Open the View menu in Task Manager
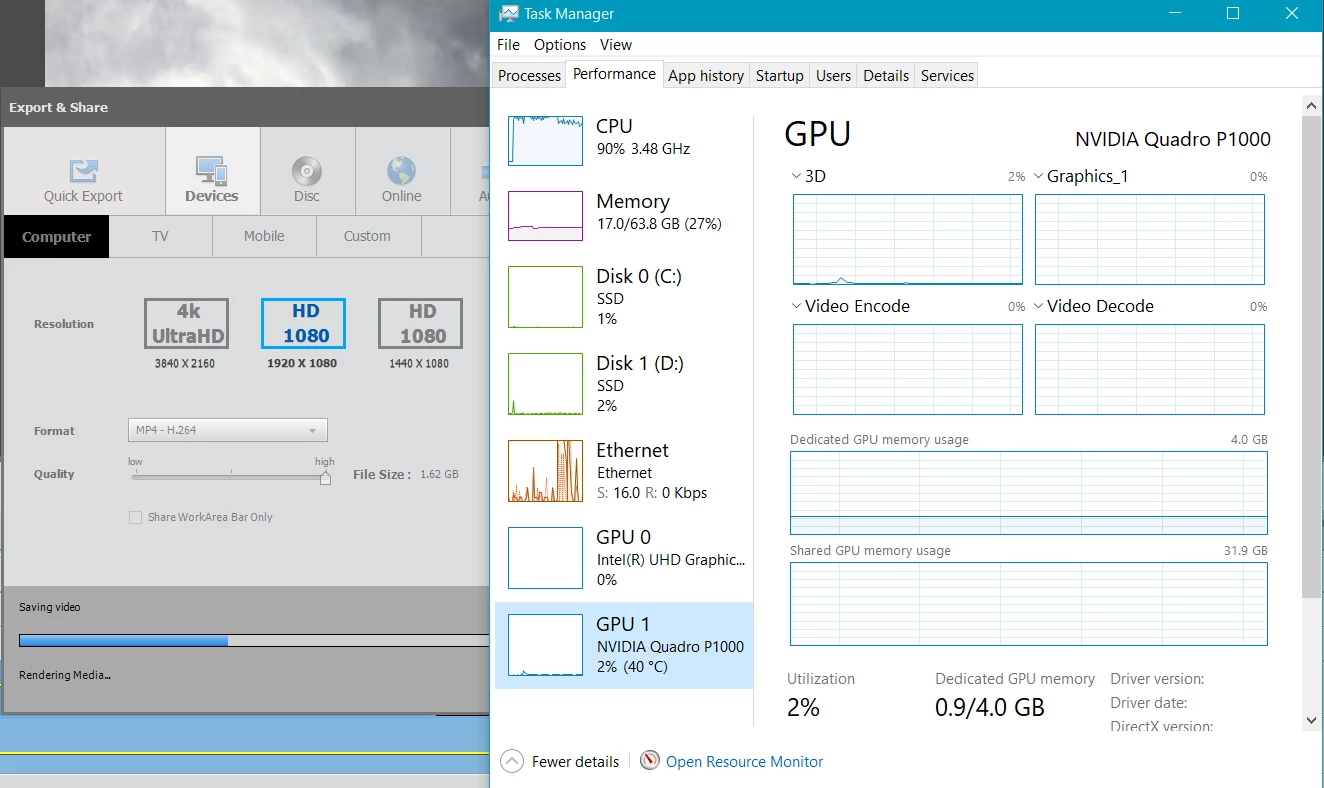The height and width of the screenshot is (788, 1324). pyautogui.click(x=616, y=44)
